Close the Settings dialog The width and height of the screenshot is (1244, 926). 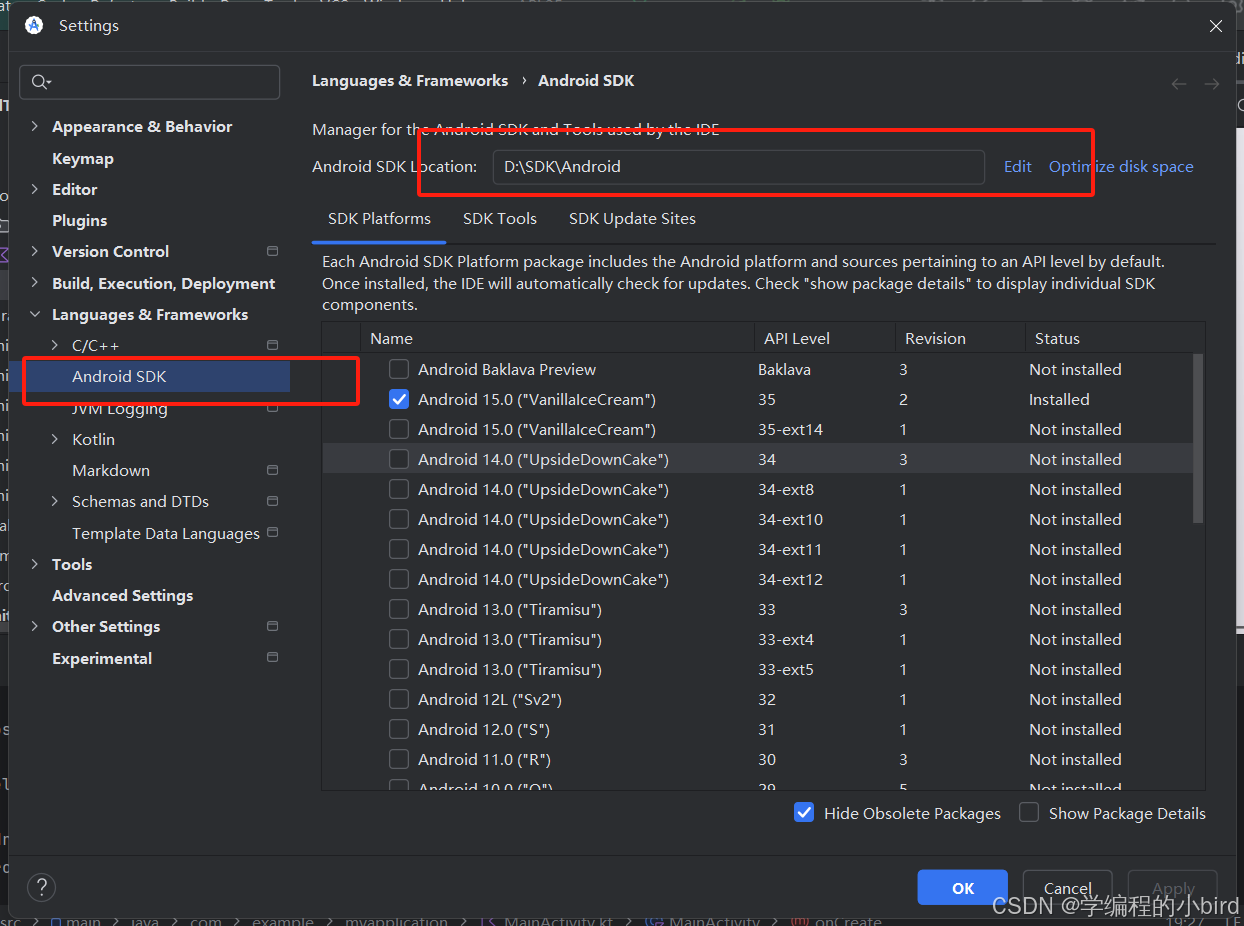click(x=1216, y=27)
